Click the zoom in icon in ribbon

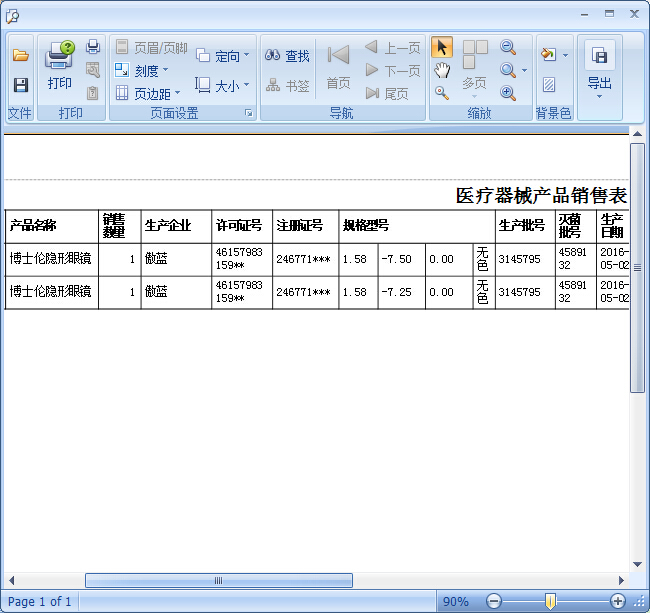click(x=508, y=93)
